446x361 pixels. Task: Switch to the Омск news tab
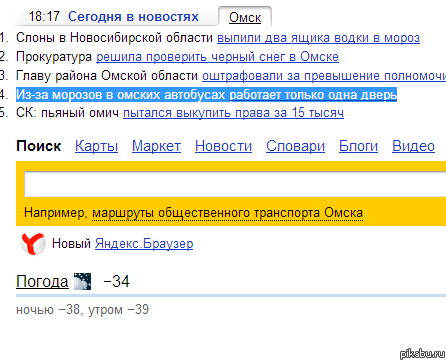click(245, 17)
